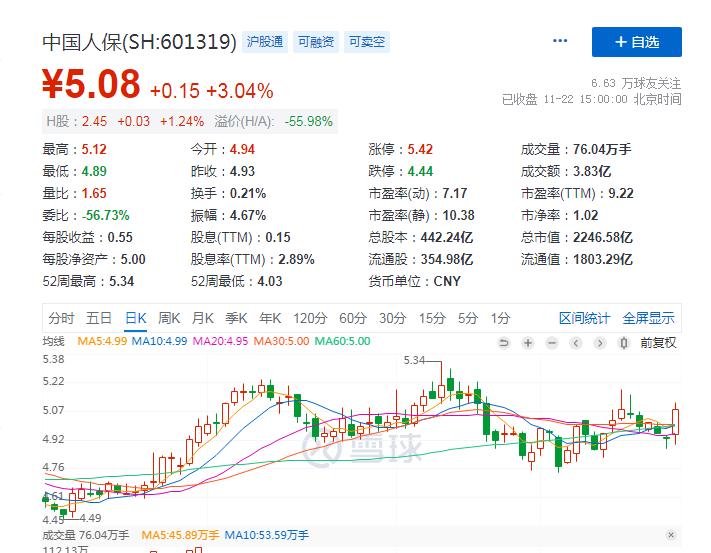Click the 52周最高 value 5.34 in stats

pos(122,281)
